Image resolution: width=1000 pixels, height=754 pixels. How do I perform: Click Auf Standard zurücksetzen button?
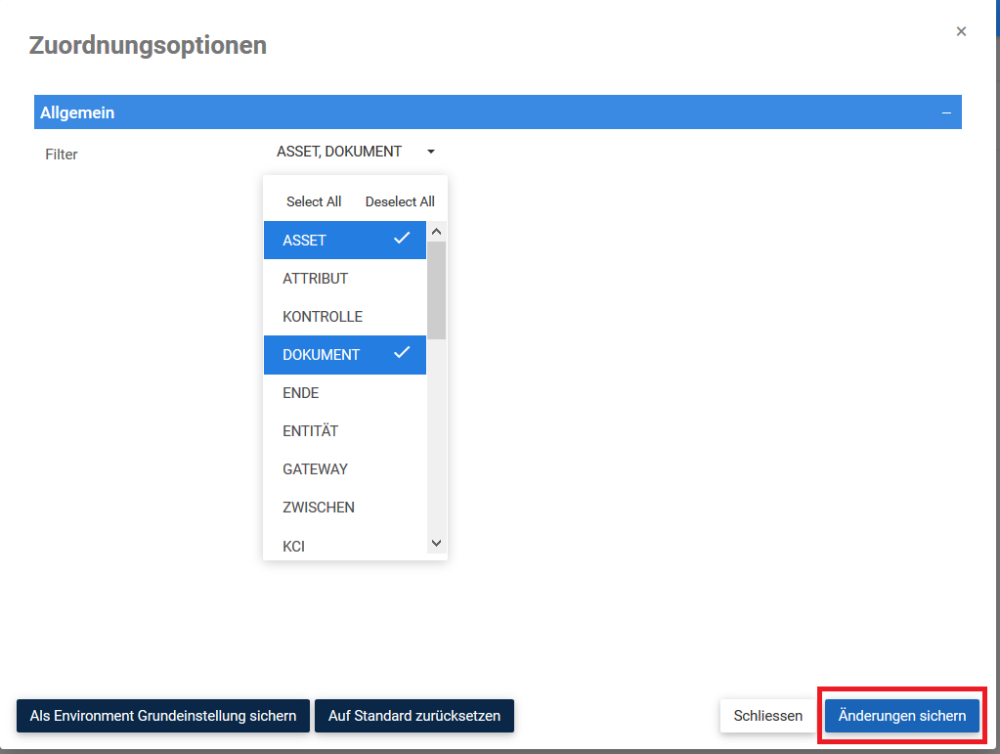click(x=415, y=716)
